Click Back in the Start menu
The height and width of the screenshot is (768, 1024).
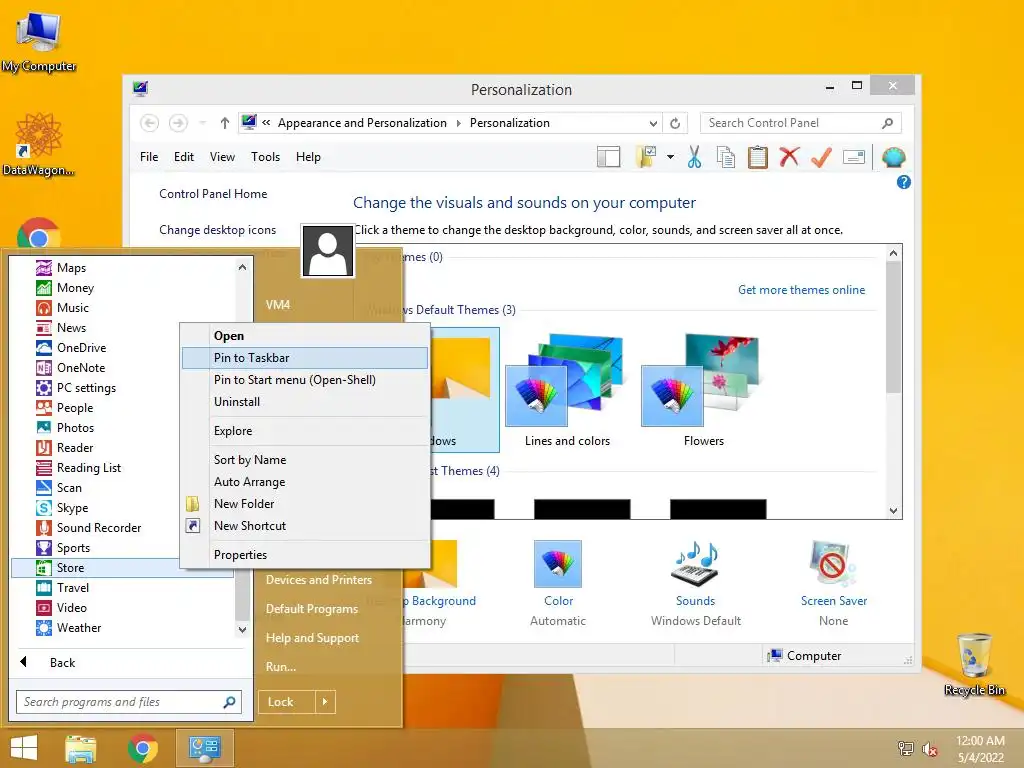pyautogui.click(x=63, y=663)
